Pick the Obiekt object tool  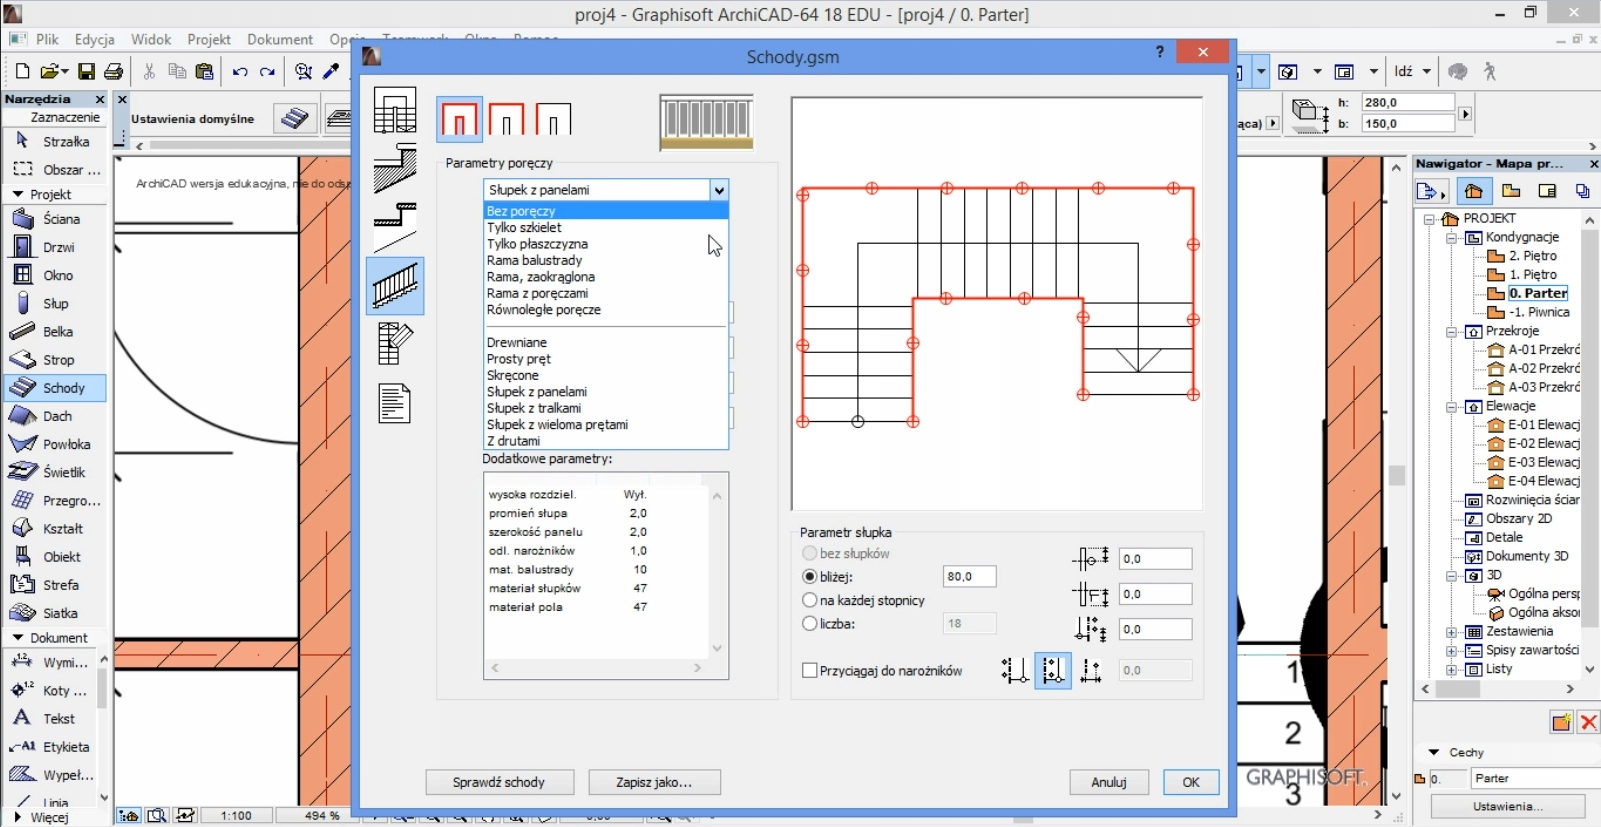(x=55, y=557)
